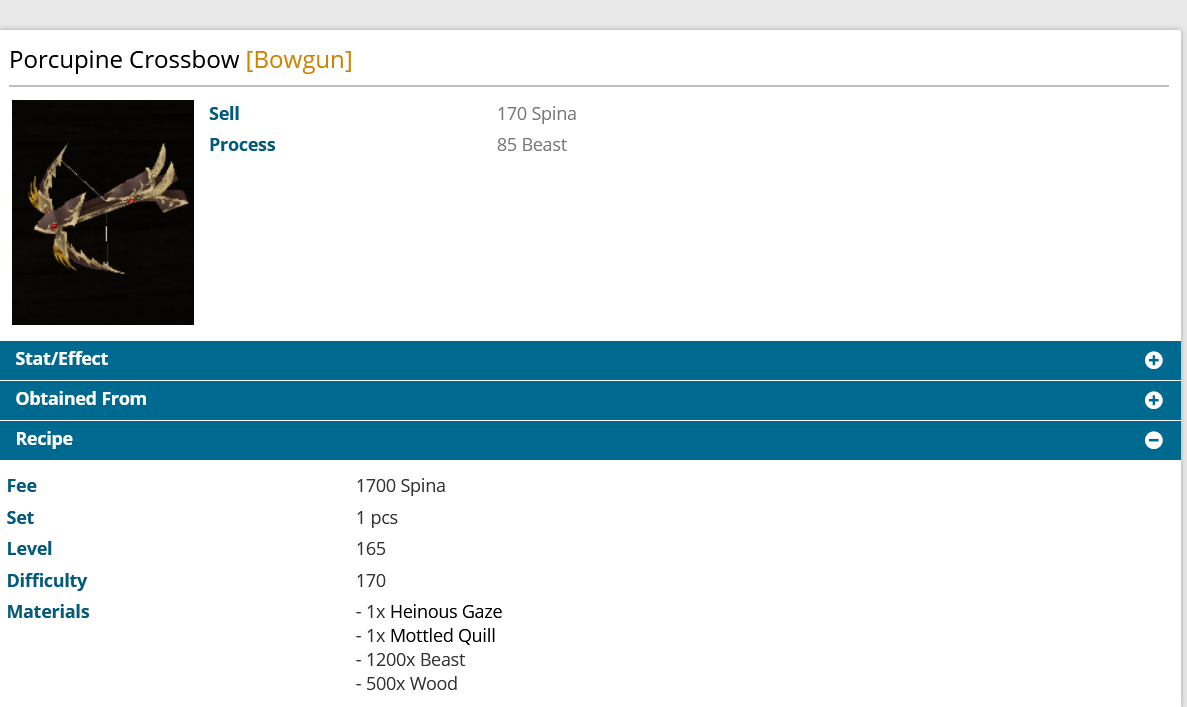
Task: Click the Porcupine Crossbow weapon image
Action: [x=103, y=212]
